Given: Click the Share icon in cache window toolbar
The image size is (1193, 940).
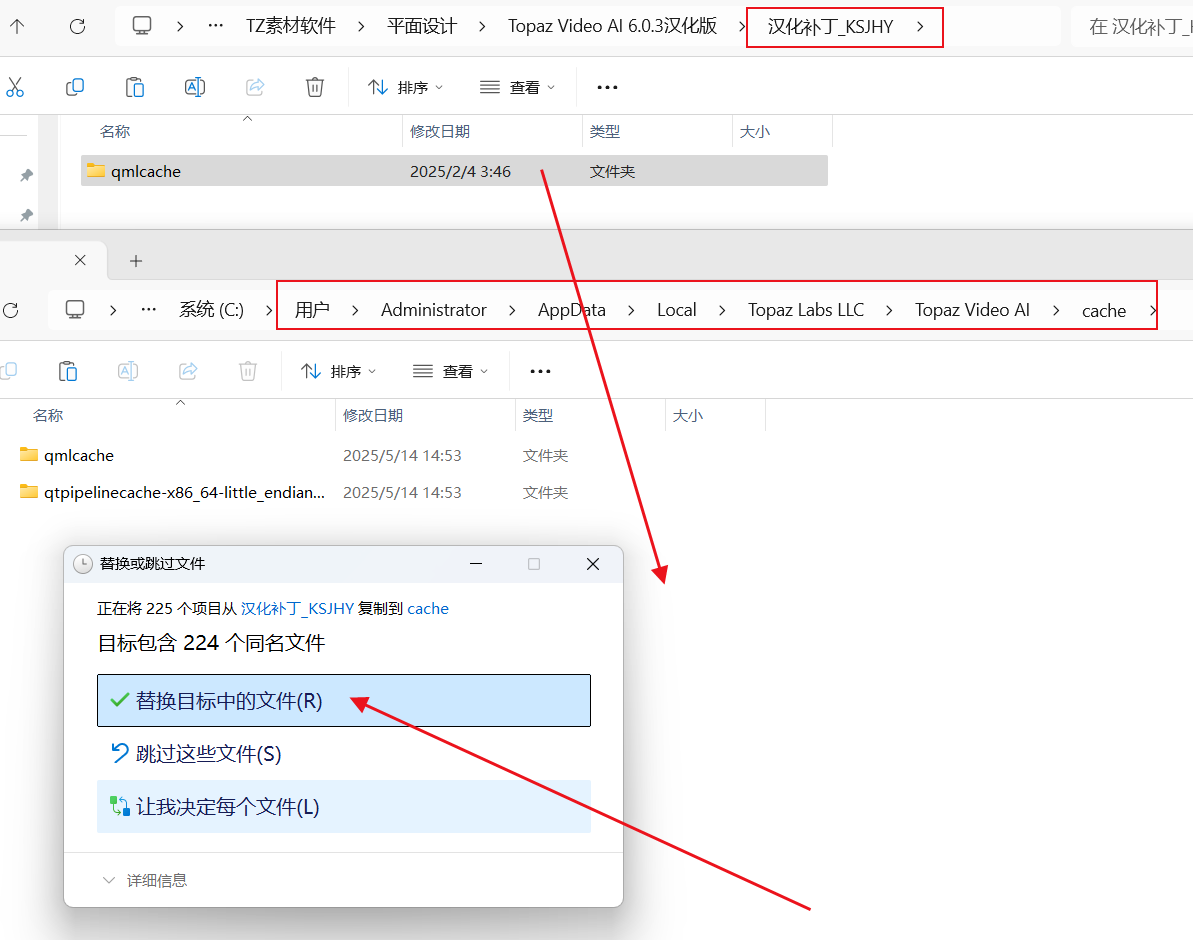Looking at the screenshot, I should [188, 371].
